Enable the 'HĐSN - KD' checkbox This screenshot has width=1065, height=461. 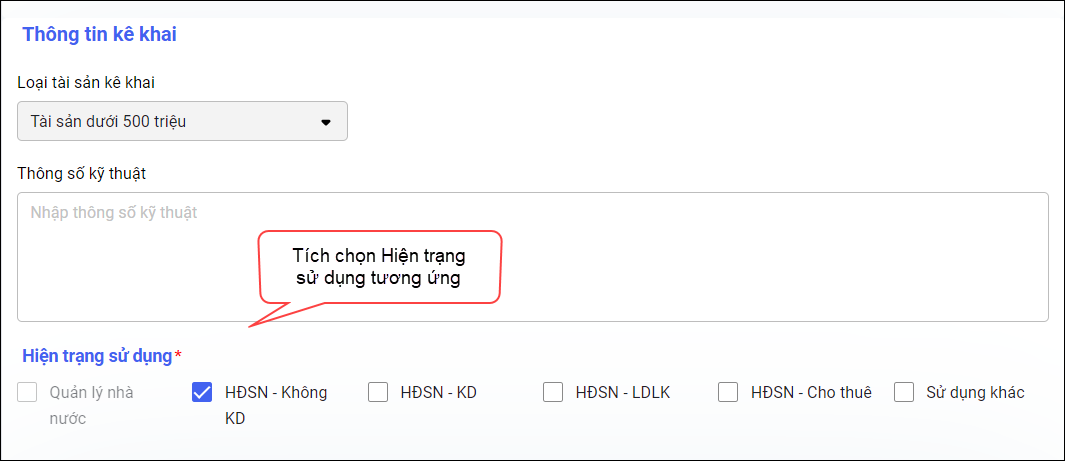coord(378,392)
